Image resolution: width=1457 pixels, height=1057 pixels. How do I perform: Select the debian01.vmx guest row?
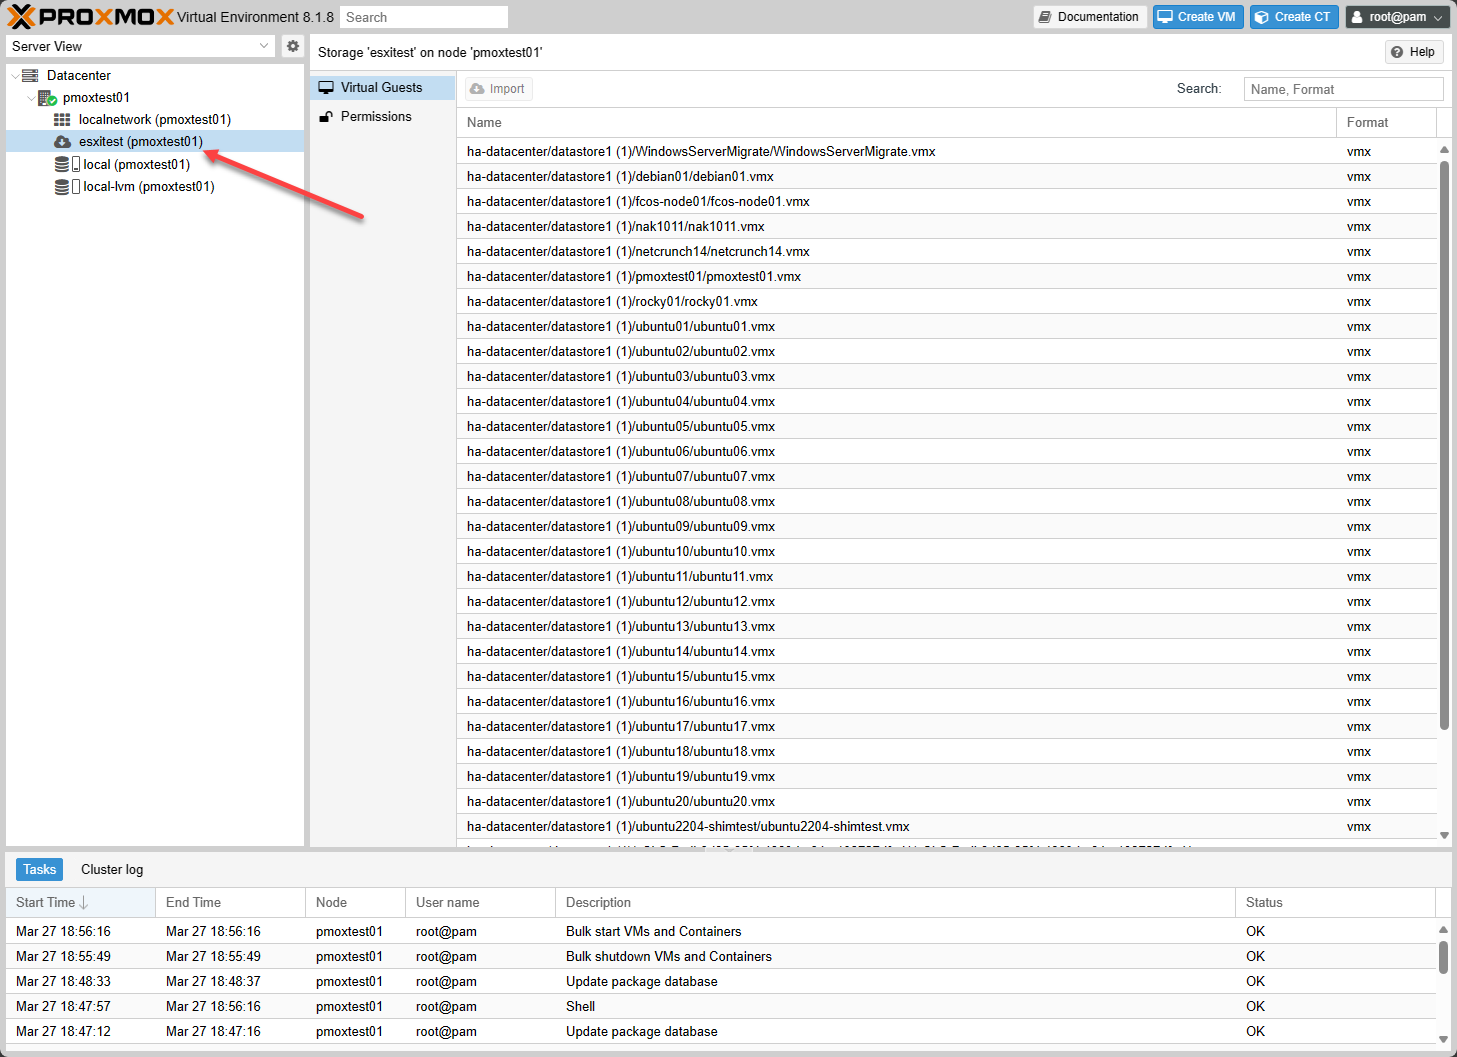[946, 177]
